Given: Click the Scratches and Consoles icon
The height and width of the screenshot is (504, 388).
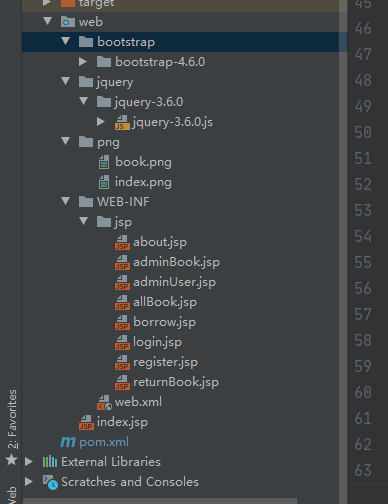Looking at the screenshot, I should point(50,482).
